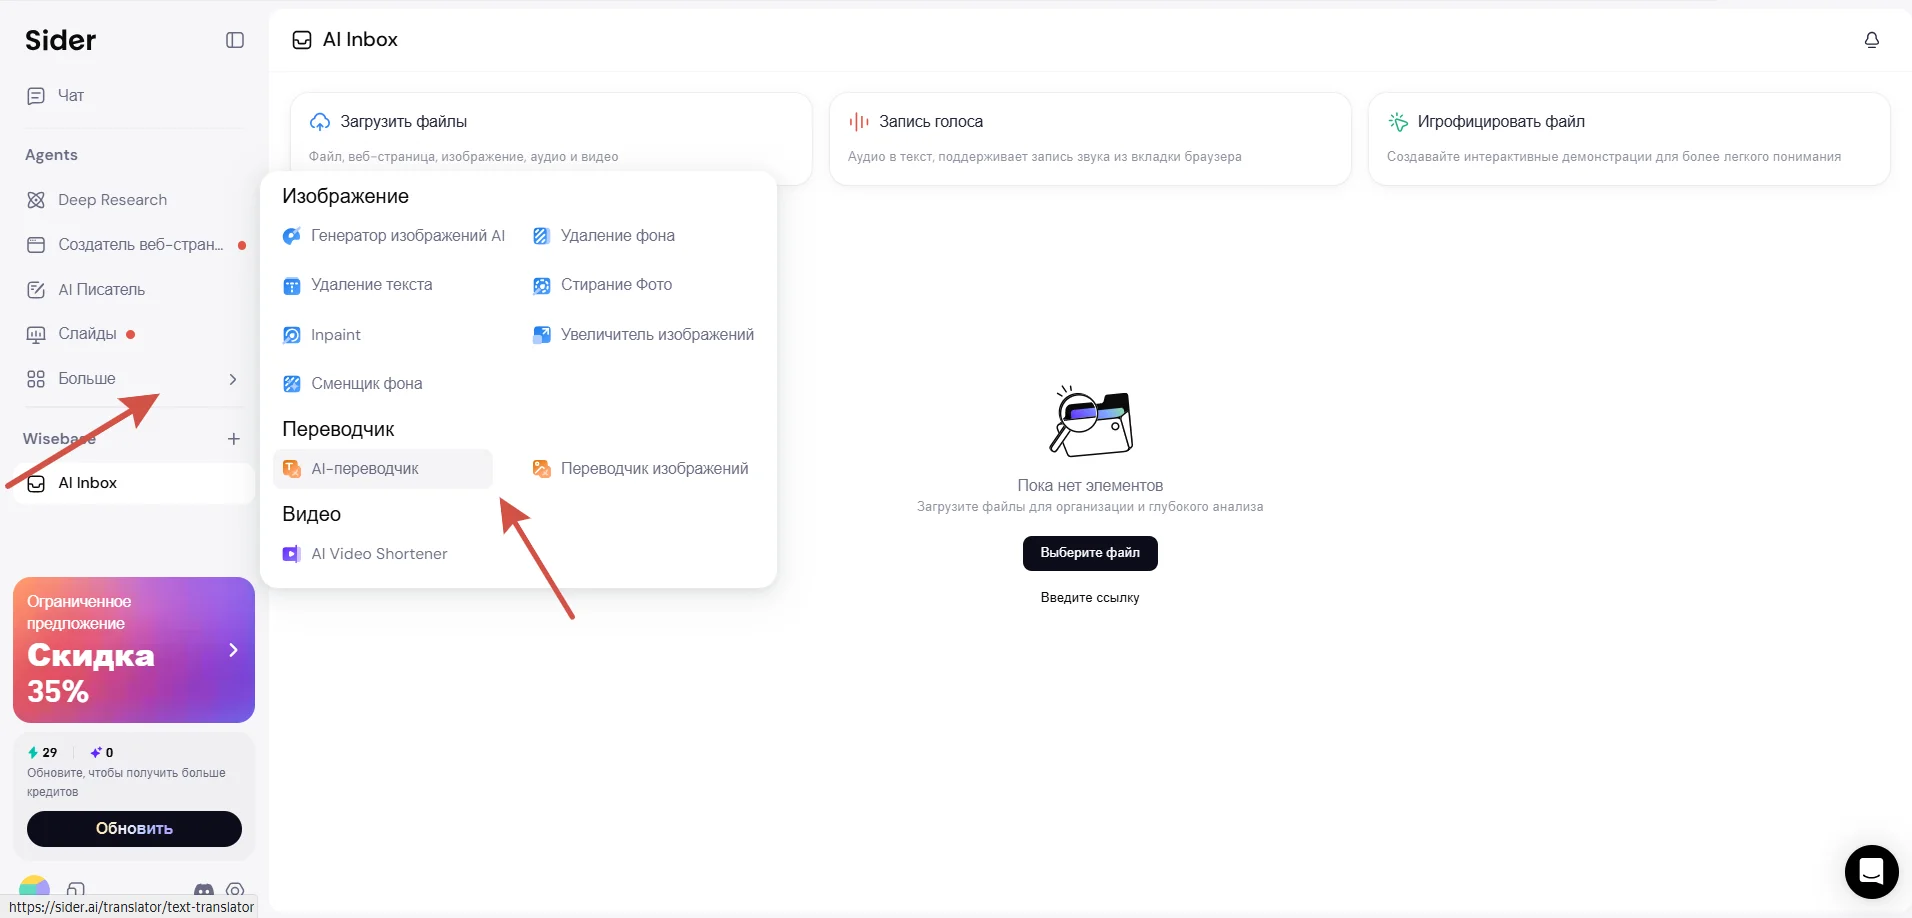This screenshot has width=1912, height=918.
Task: Click the Обновить upgrade button
Action: tap(134, 829)
